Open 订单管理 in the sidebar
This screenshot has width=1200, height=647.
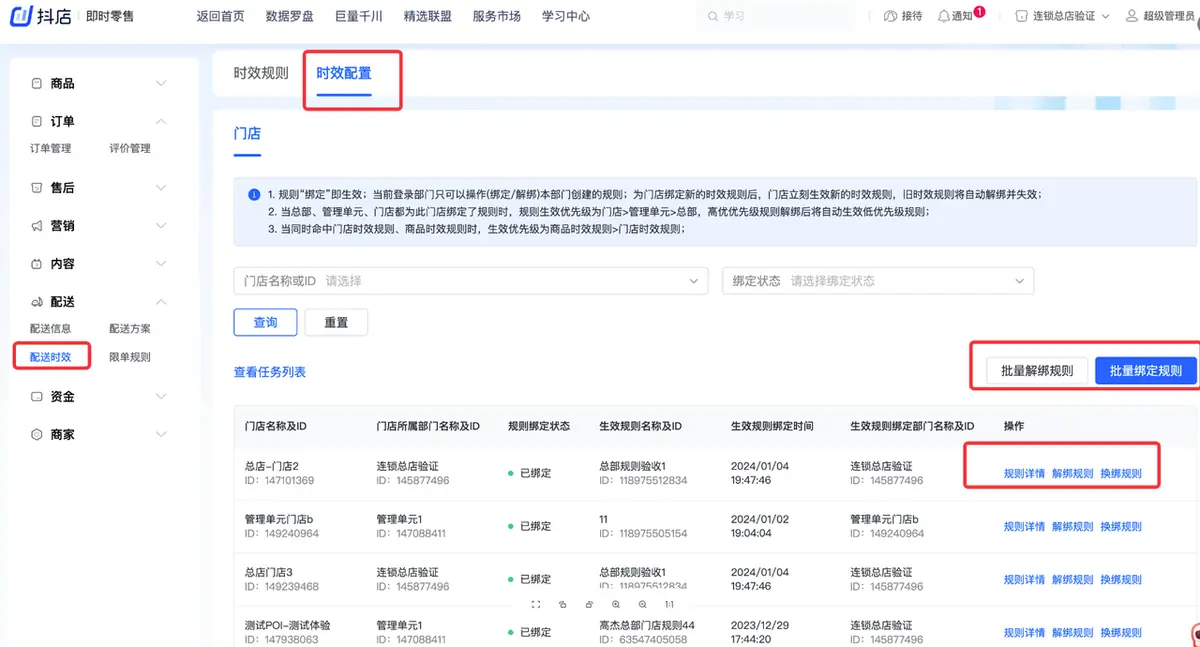[50, 148]
